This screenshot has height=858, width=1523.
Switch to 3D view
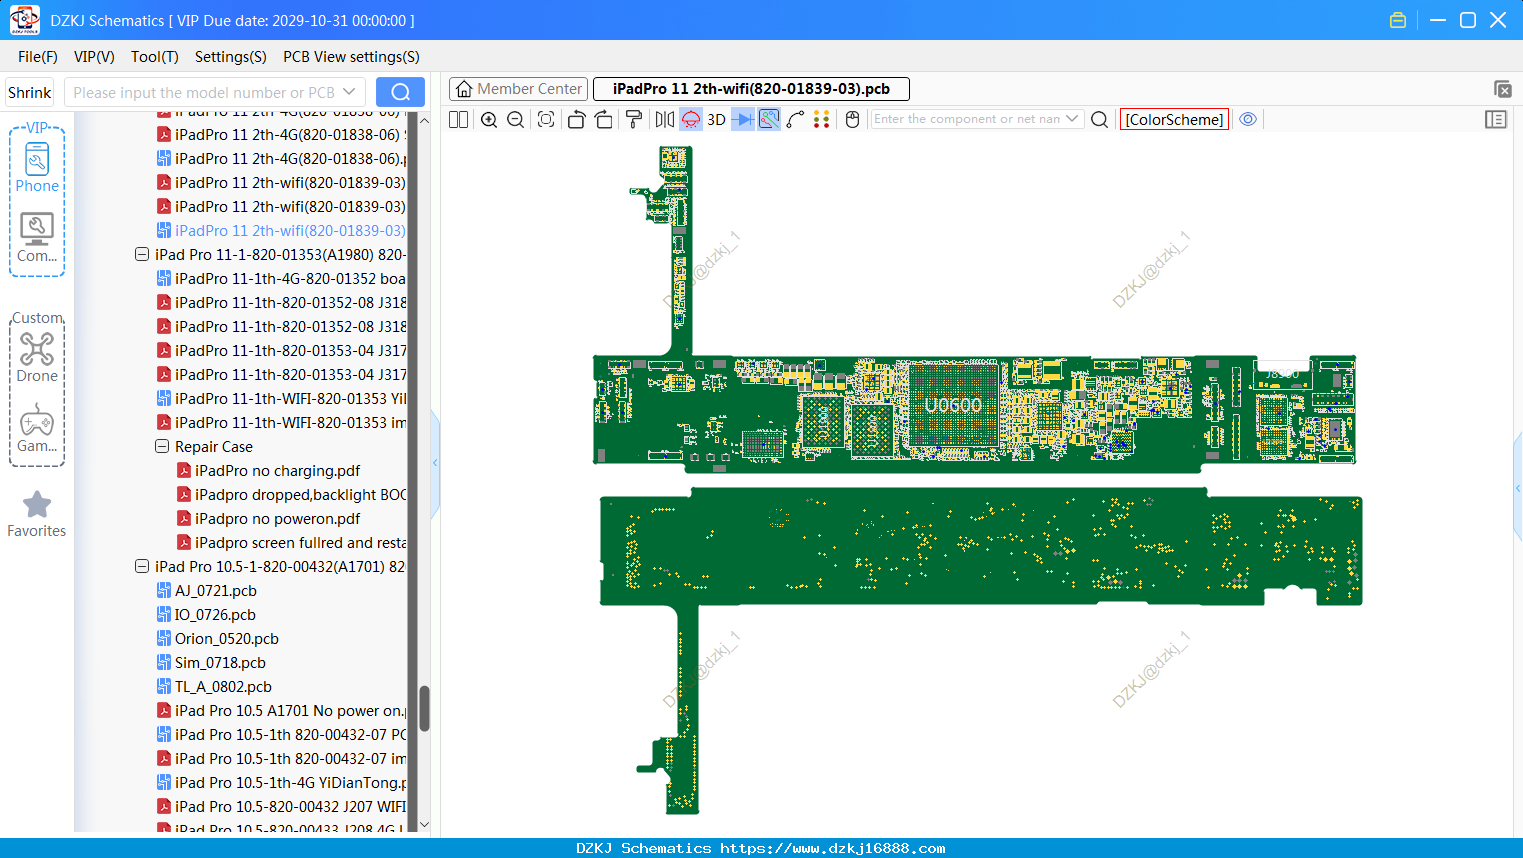(717, 119)
